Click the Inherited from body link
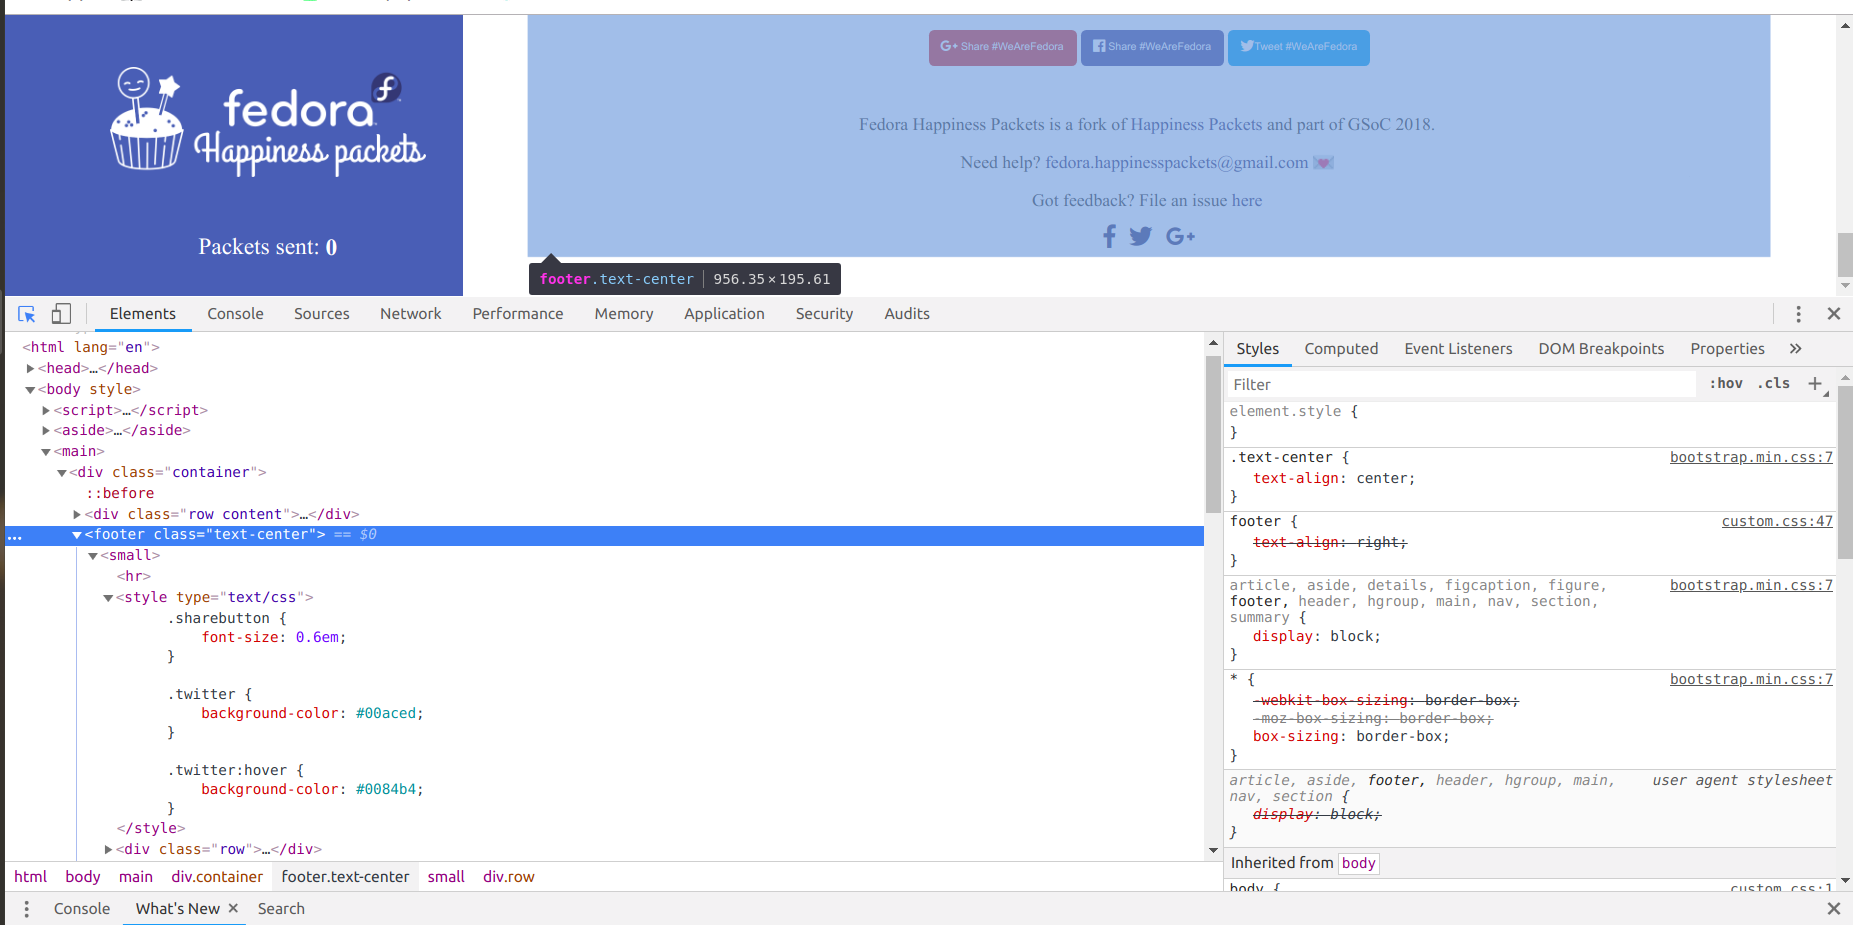Image resolution: width=1853 pixels, height=925 pixels. point(1358,864)
